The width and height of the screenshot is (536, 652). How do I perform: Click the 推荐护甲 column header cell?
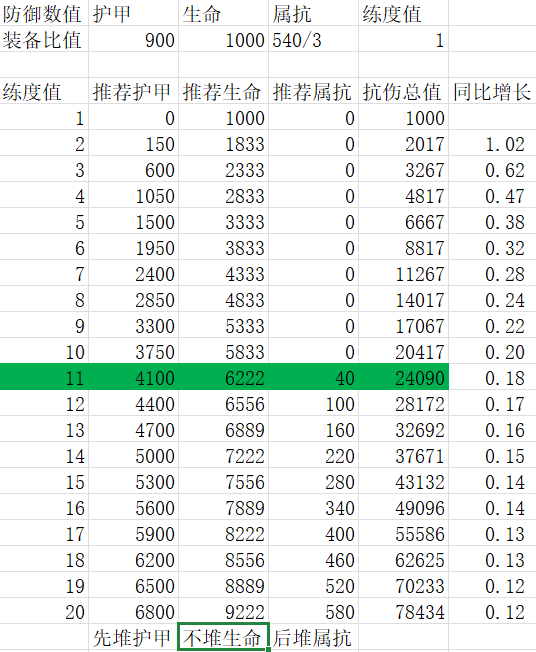point(133,91)
